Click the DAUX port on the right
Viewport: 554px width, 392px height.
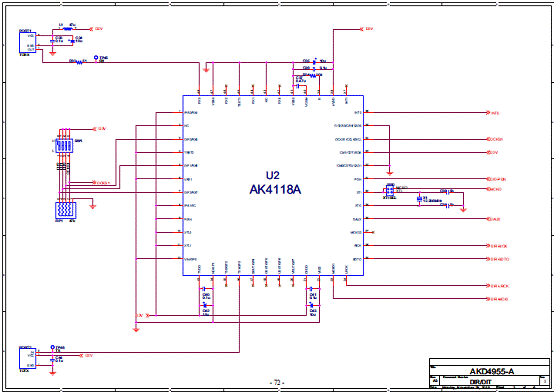[x=494, y=219]
